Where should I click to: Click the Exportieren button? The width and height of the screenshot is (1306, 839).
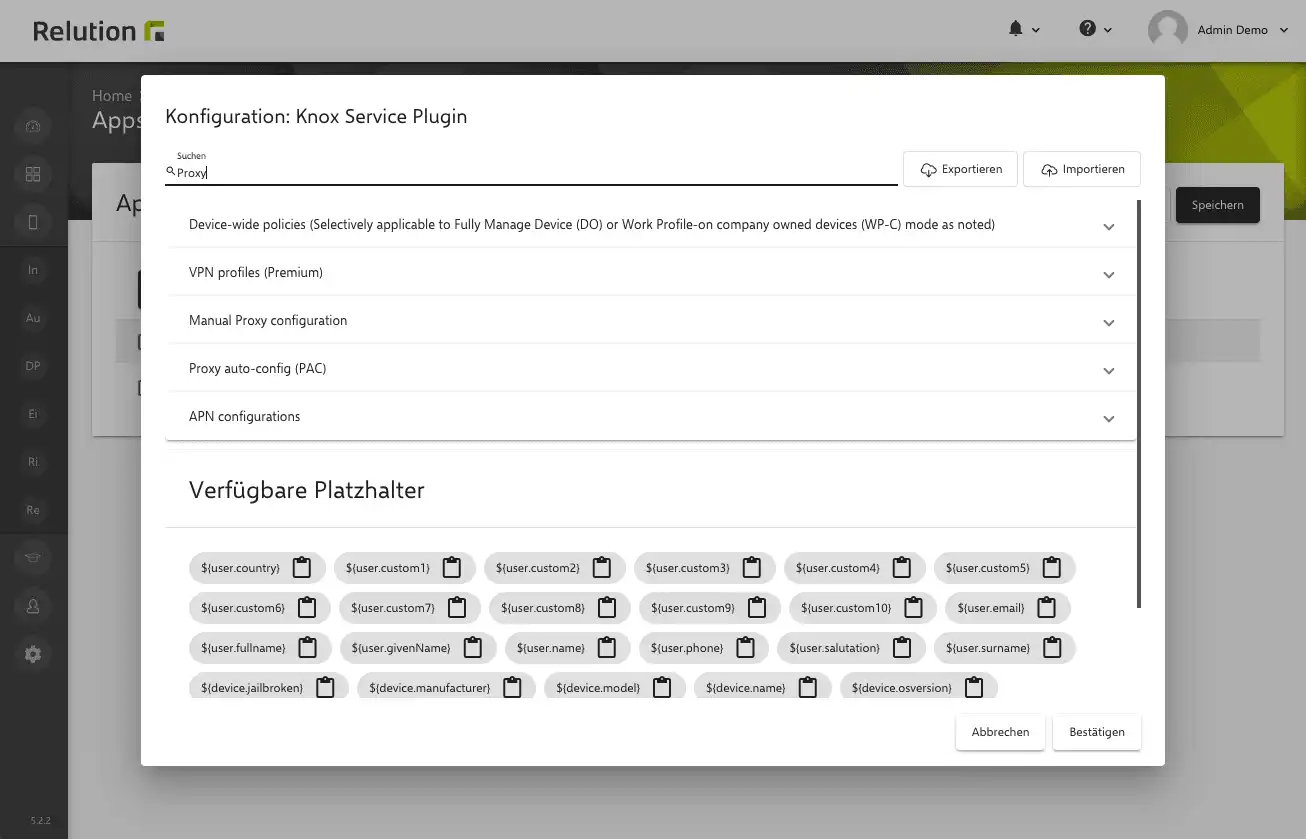point(960,169)
